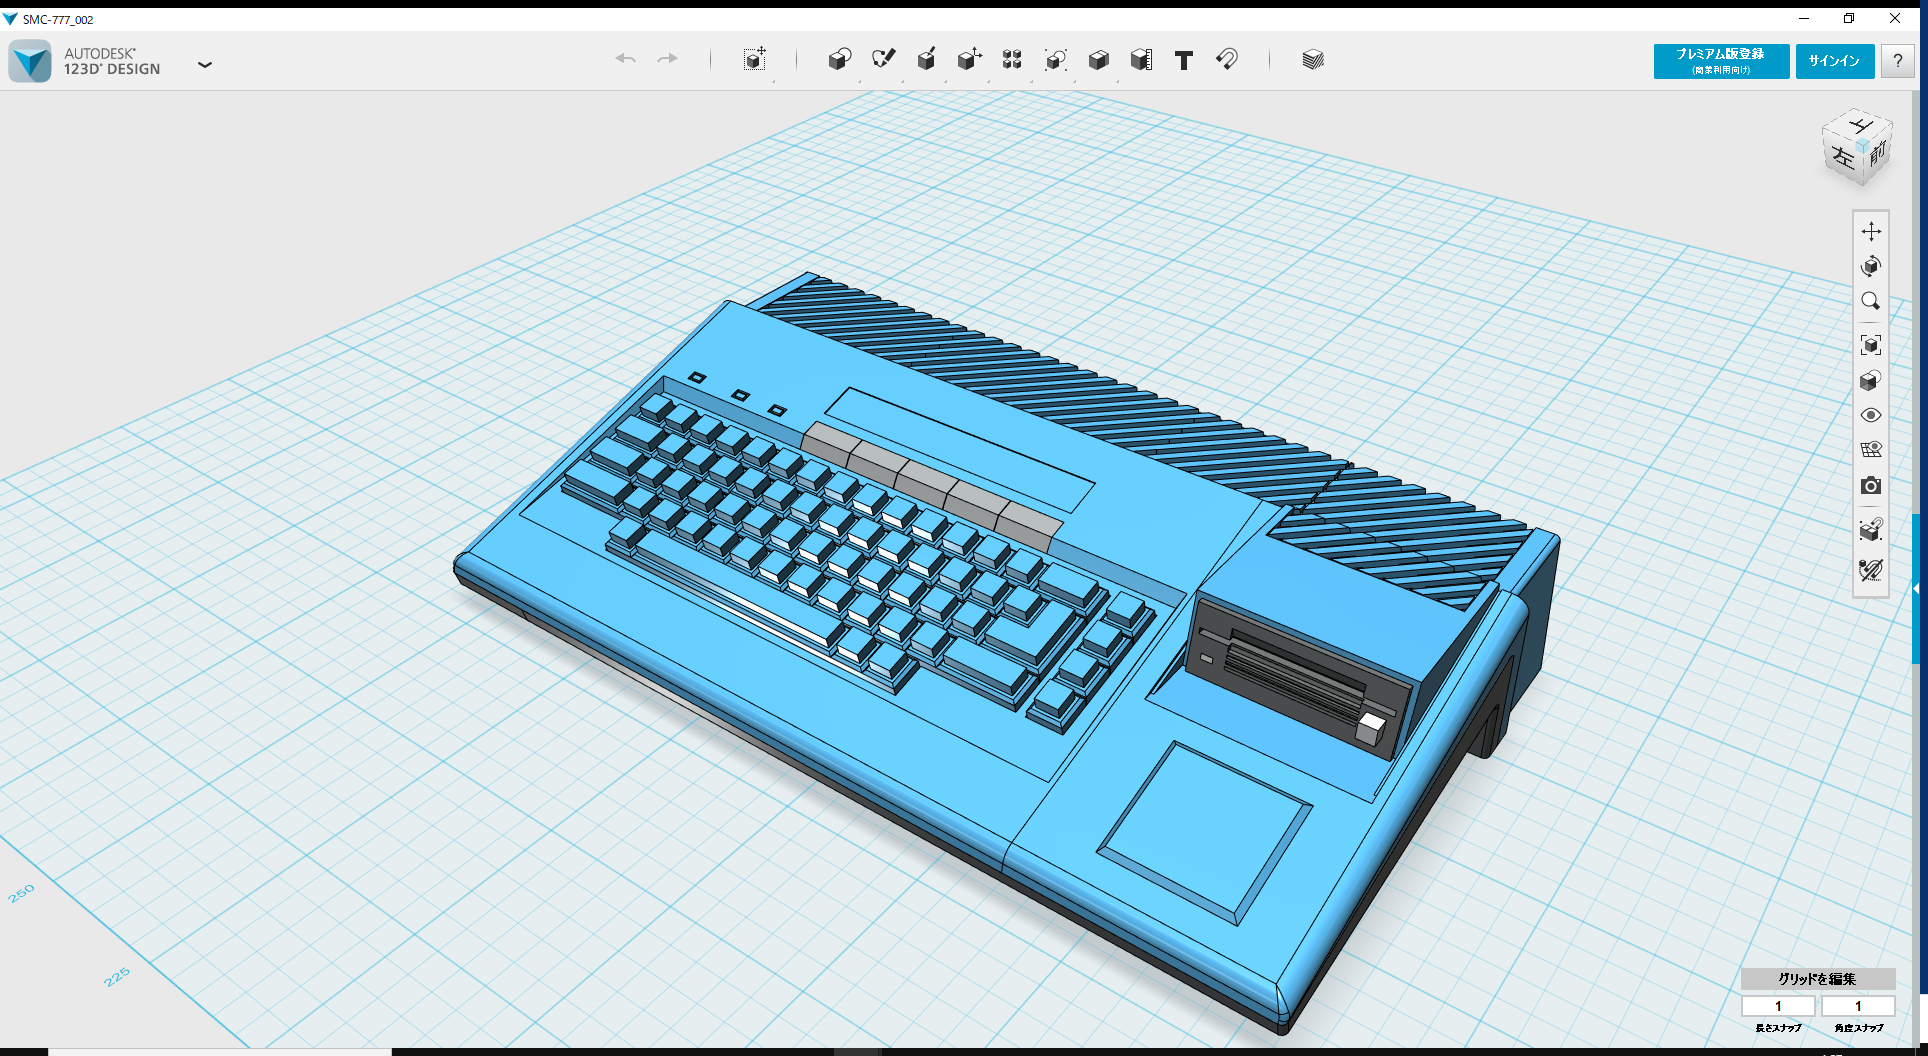Click the サインイン button
This screenshot has width=1928, height=1056.
[x=1834, y=61]
